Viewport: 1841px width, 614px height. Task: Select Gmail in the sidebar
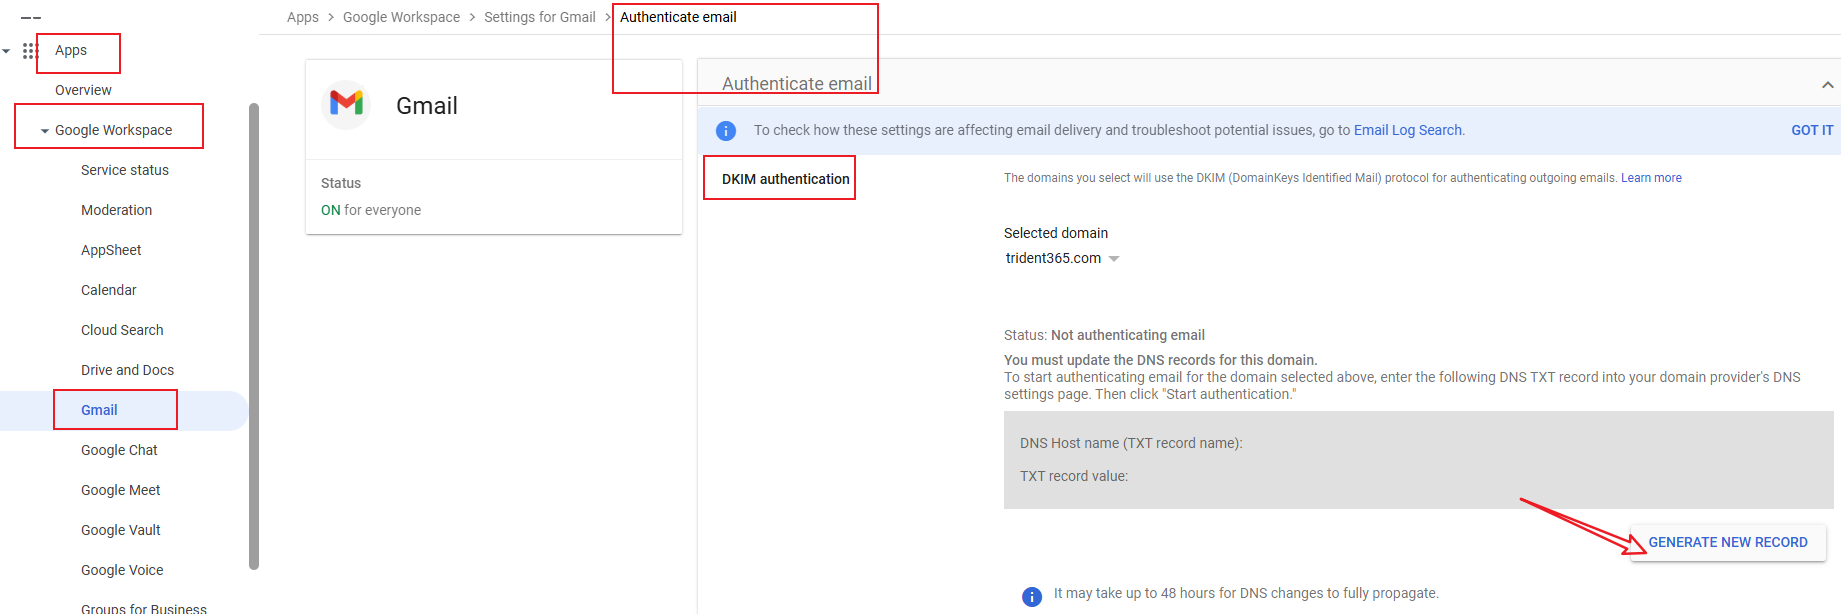pyautogui.click(x=99, y=410)
